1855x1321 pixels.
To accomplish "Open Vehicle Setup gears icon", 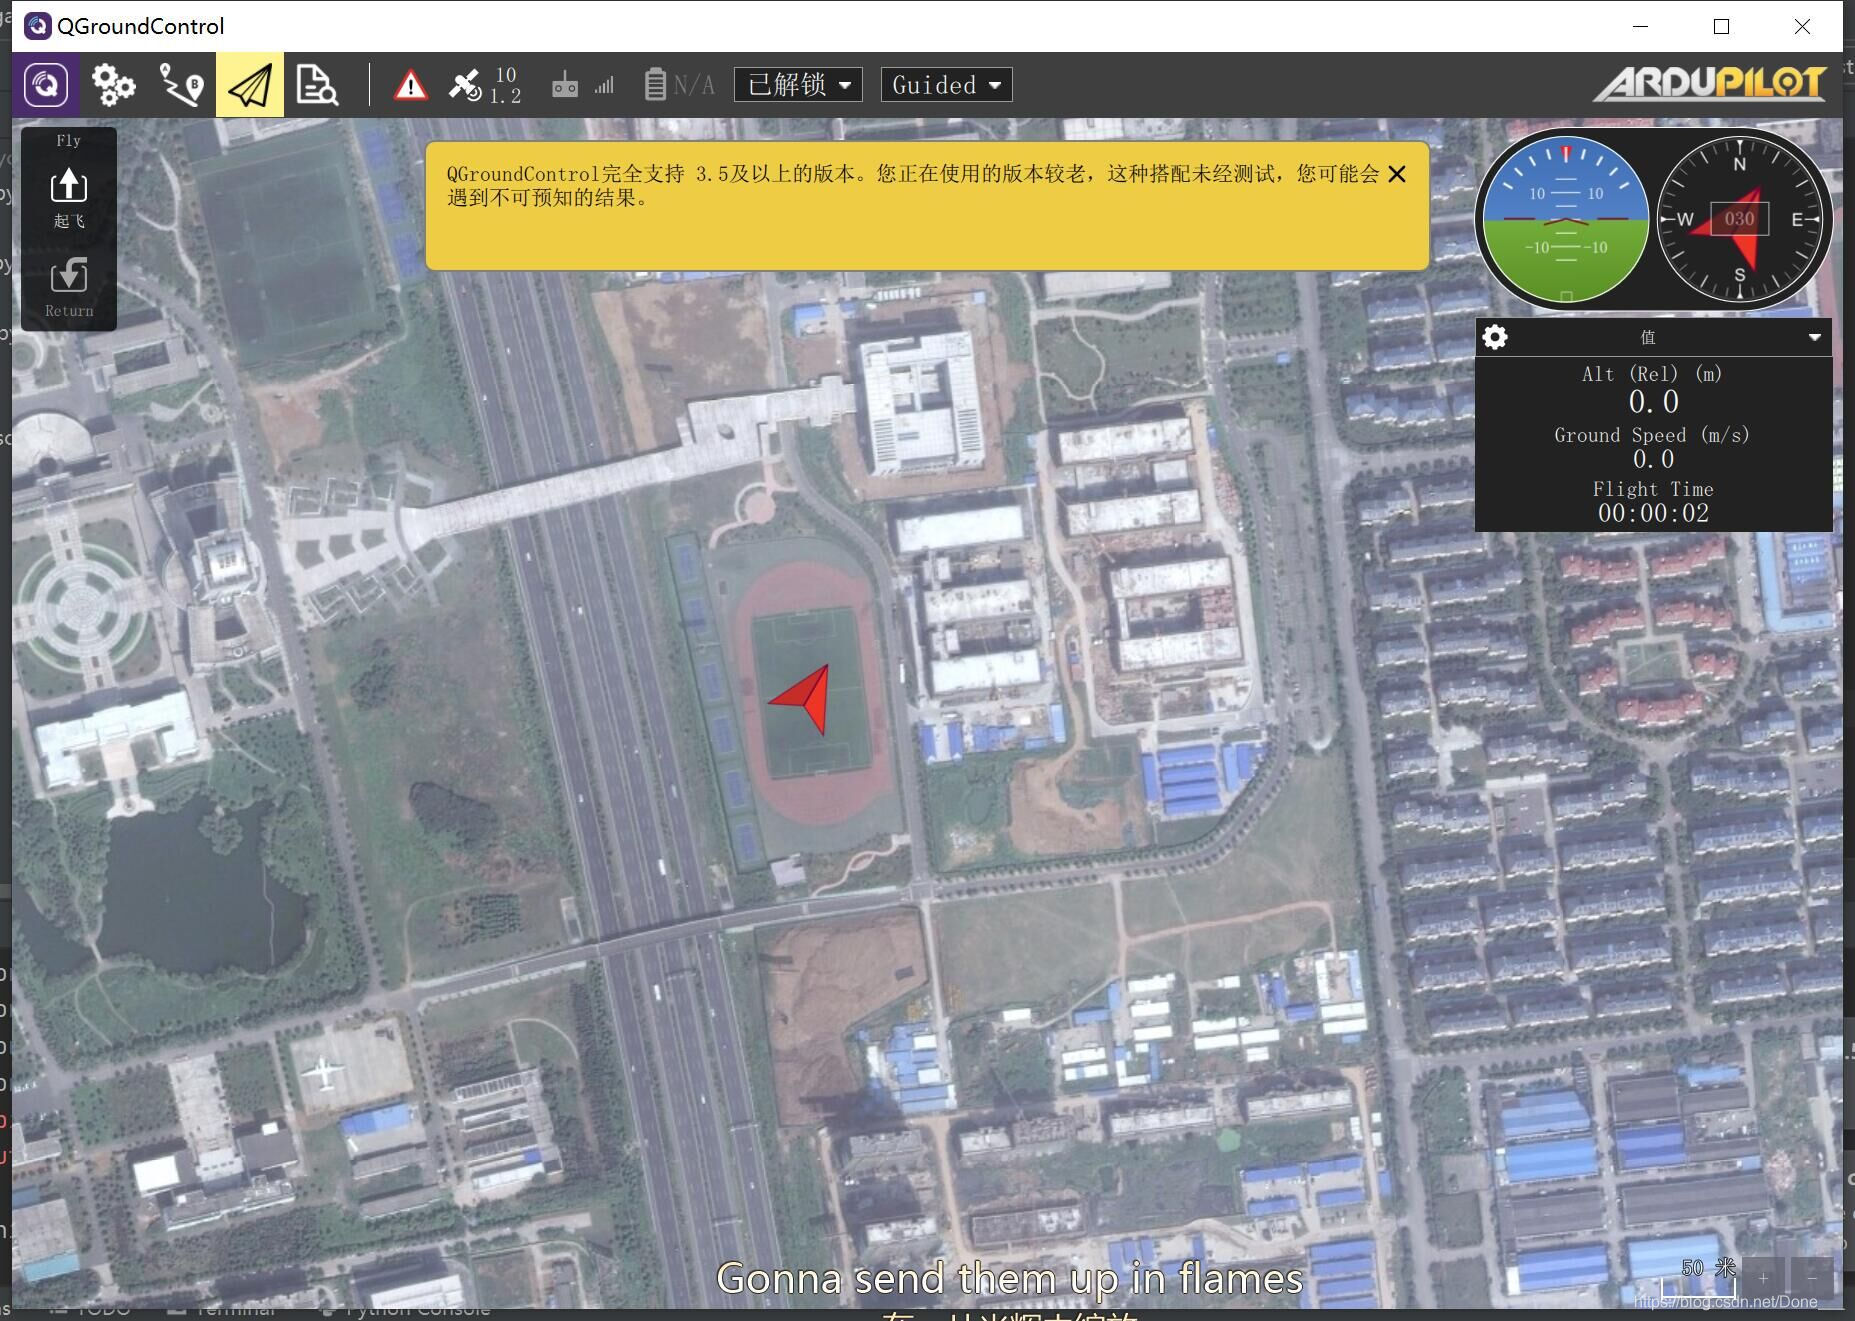I will 113,85.
